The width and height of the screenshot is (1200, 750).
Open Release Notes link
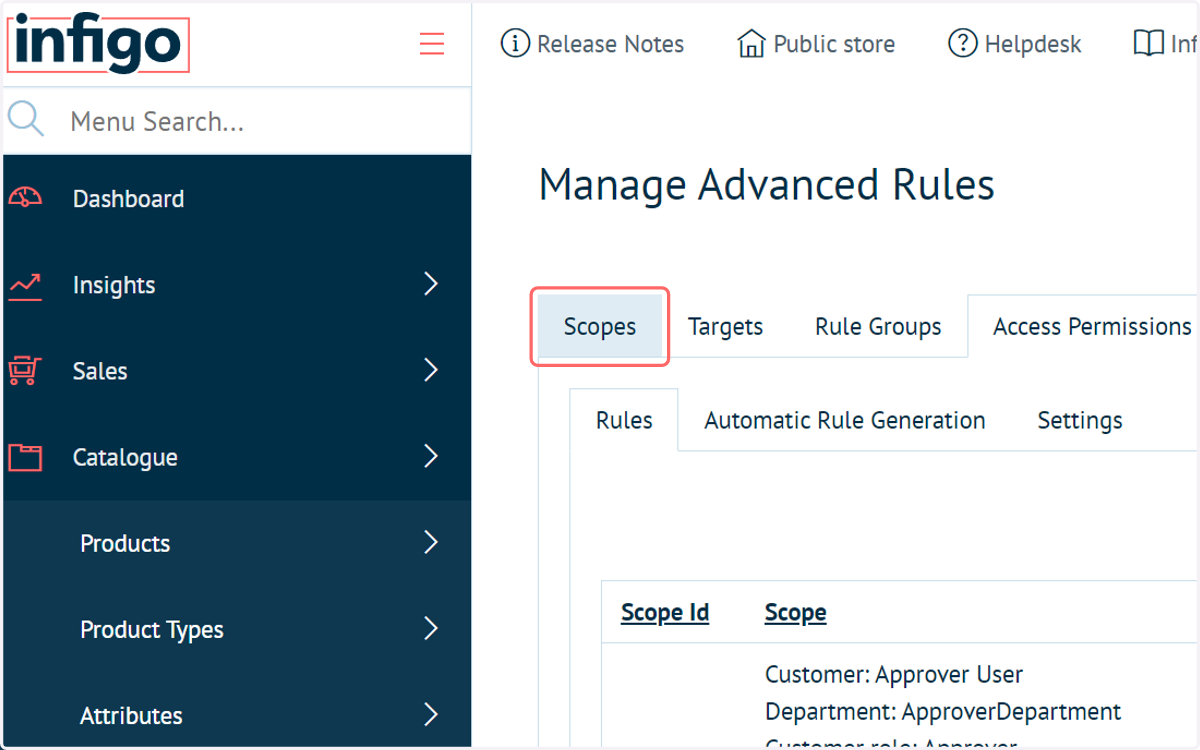pyautogui.click(x=610, y=44)
